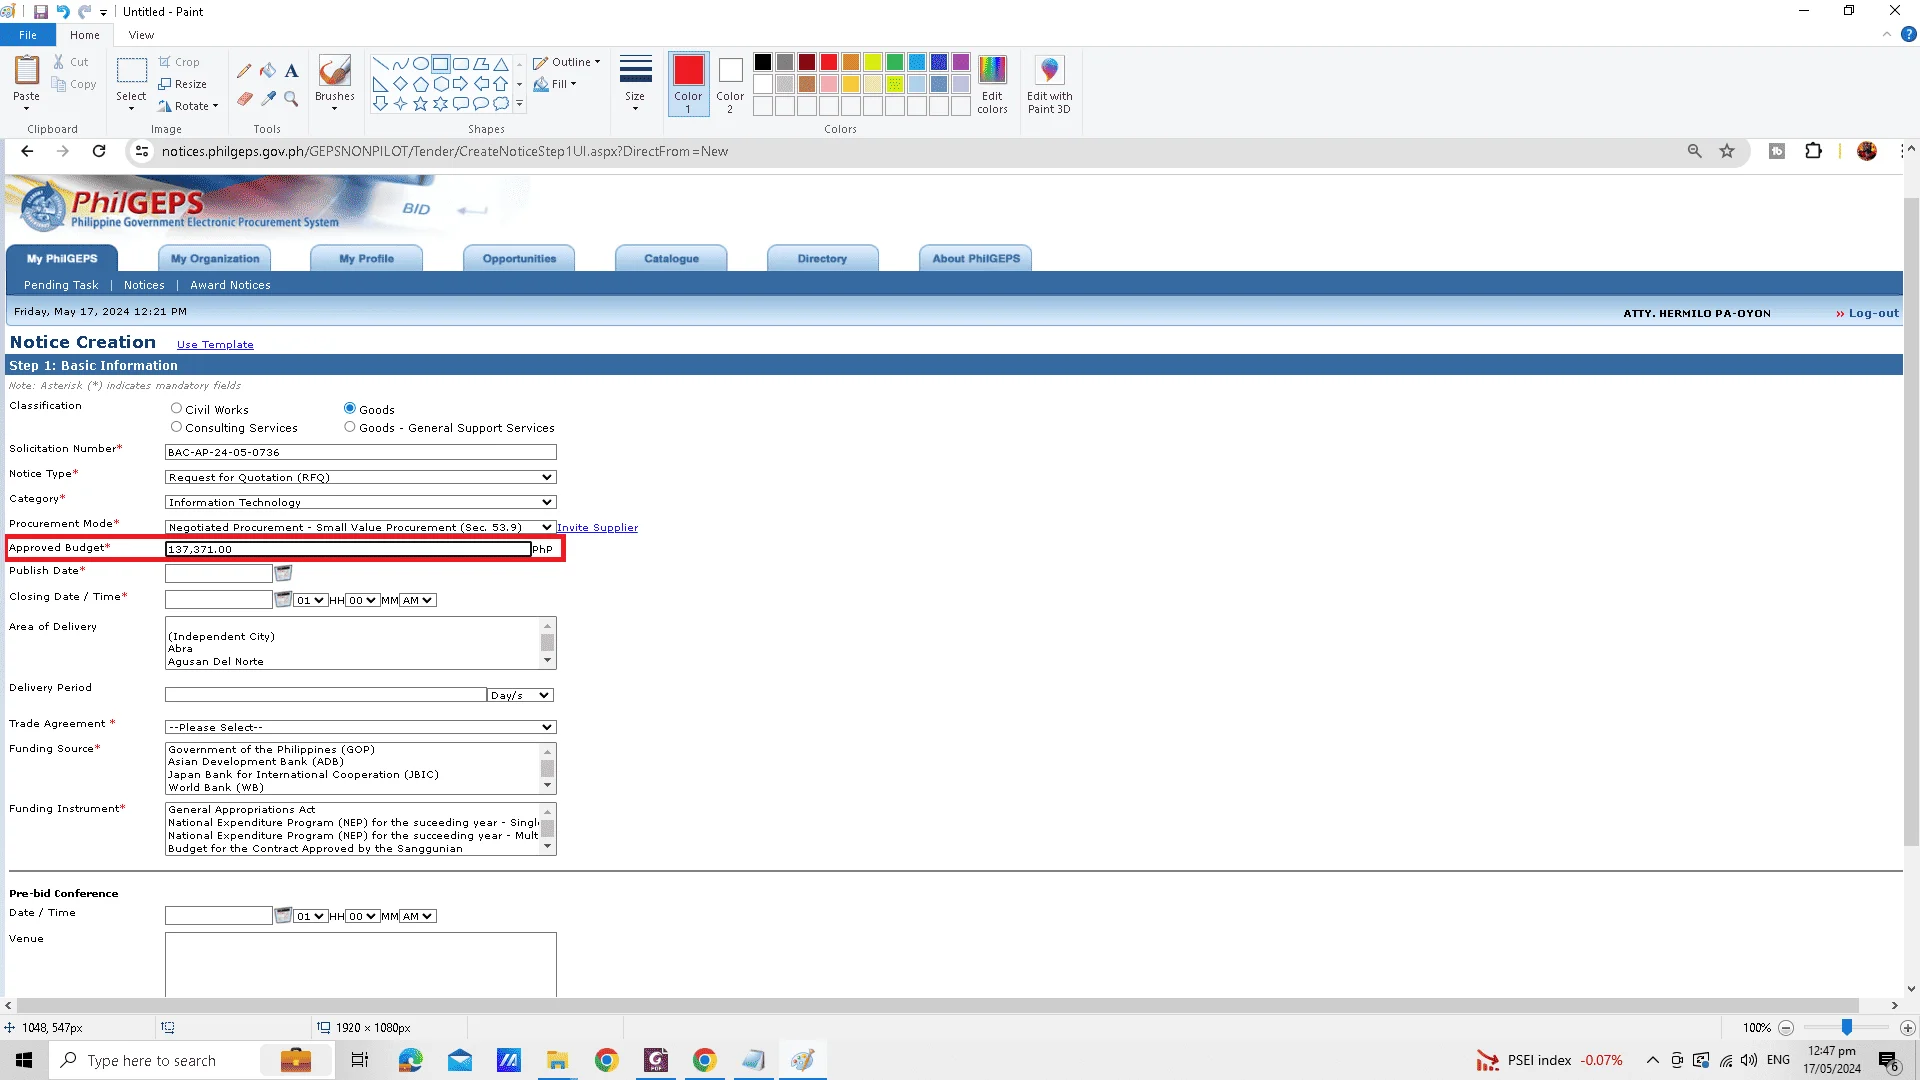1920x1080 pixels.
Task: Click the Log-out link
Action: tap(1873, 313)
